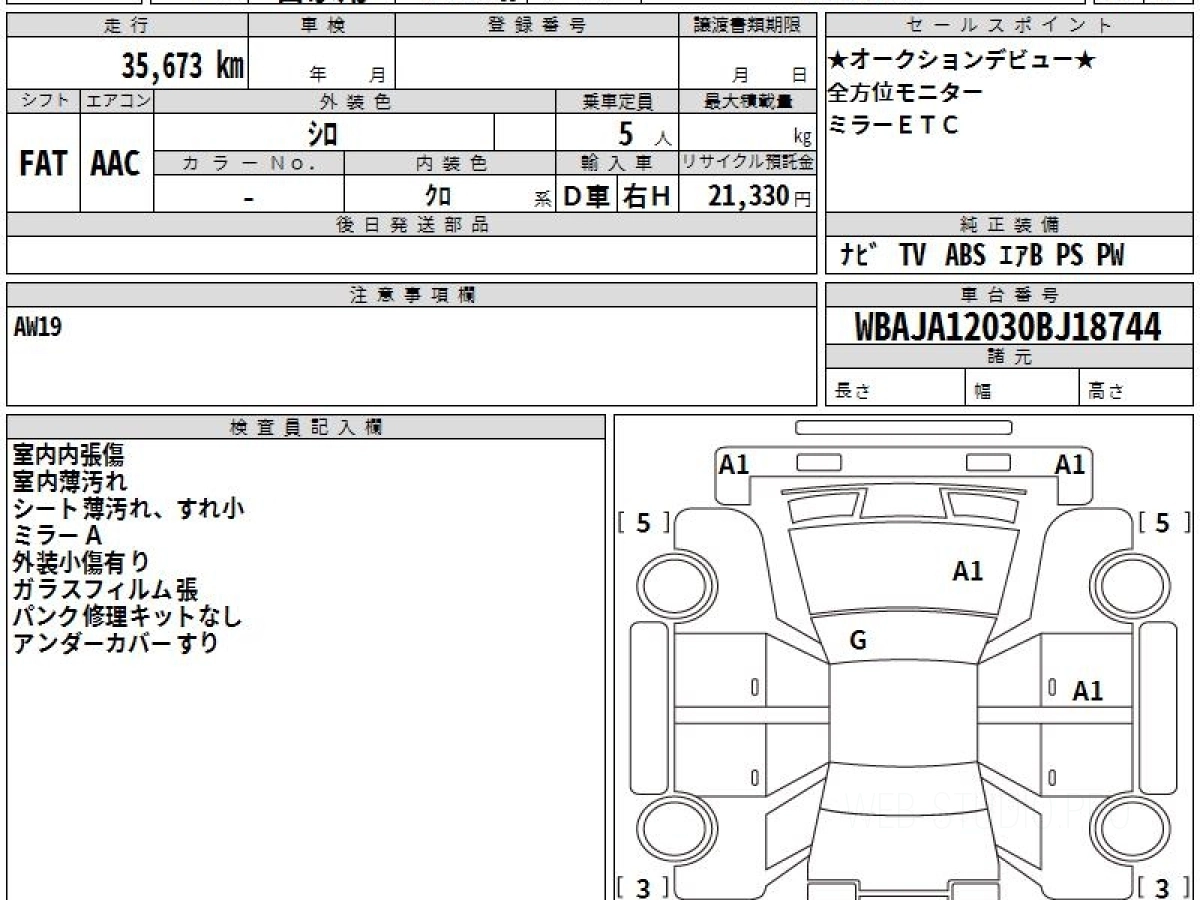Click the ミラーETC line
Screen dimensions: 1200x900
pos(894,125)
